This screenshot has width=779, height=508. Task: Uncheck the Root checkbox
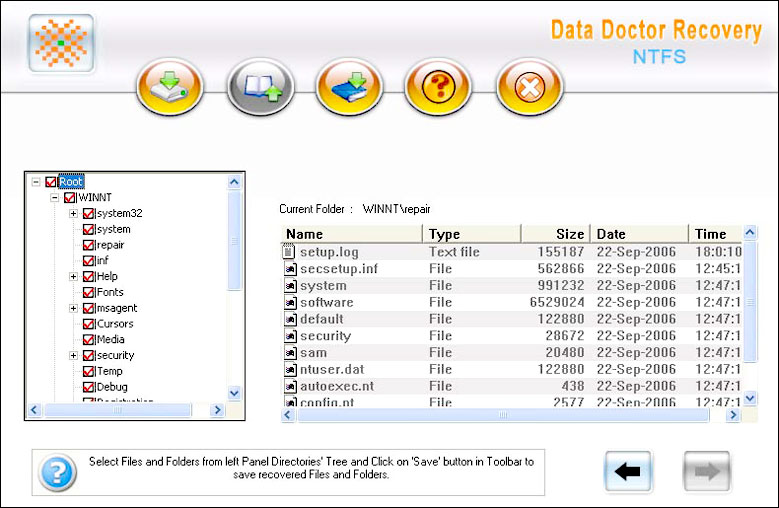[x=51, y=182]
